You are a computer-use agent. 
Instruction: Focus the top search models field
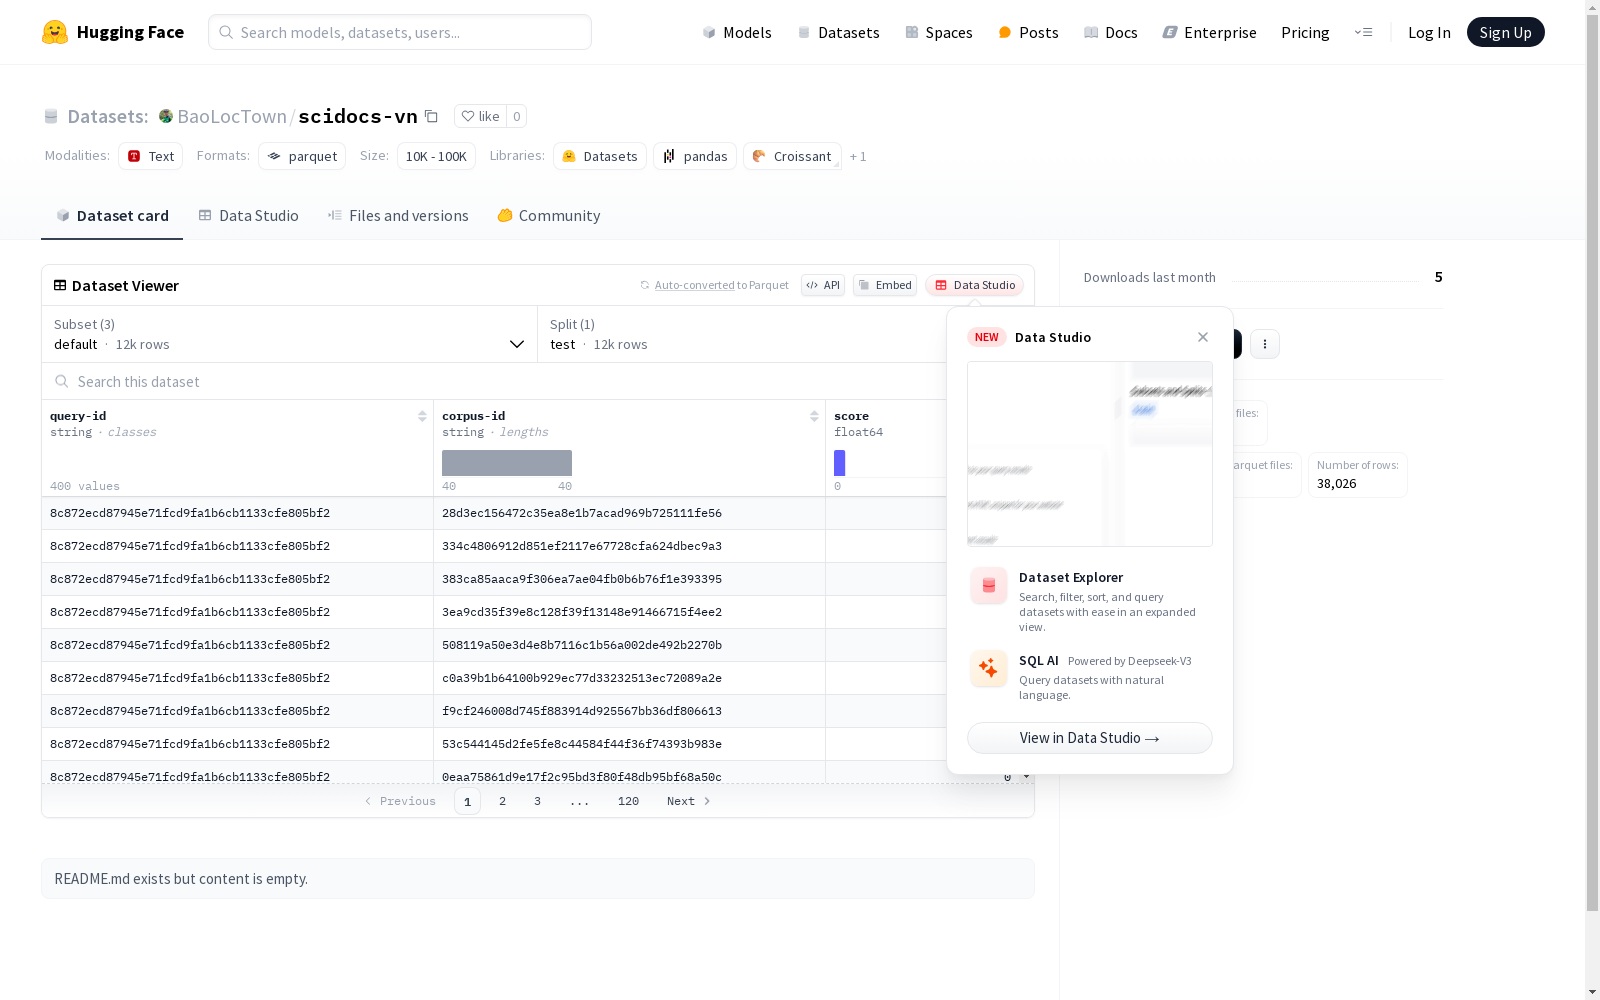400,32
